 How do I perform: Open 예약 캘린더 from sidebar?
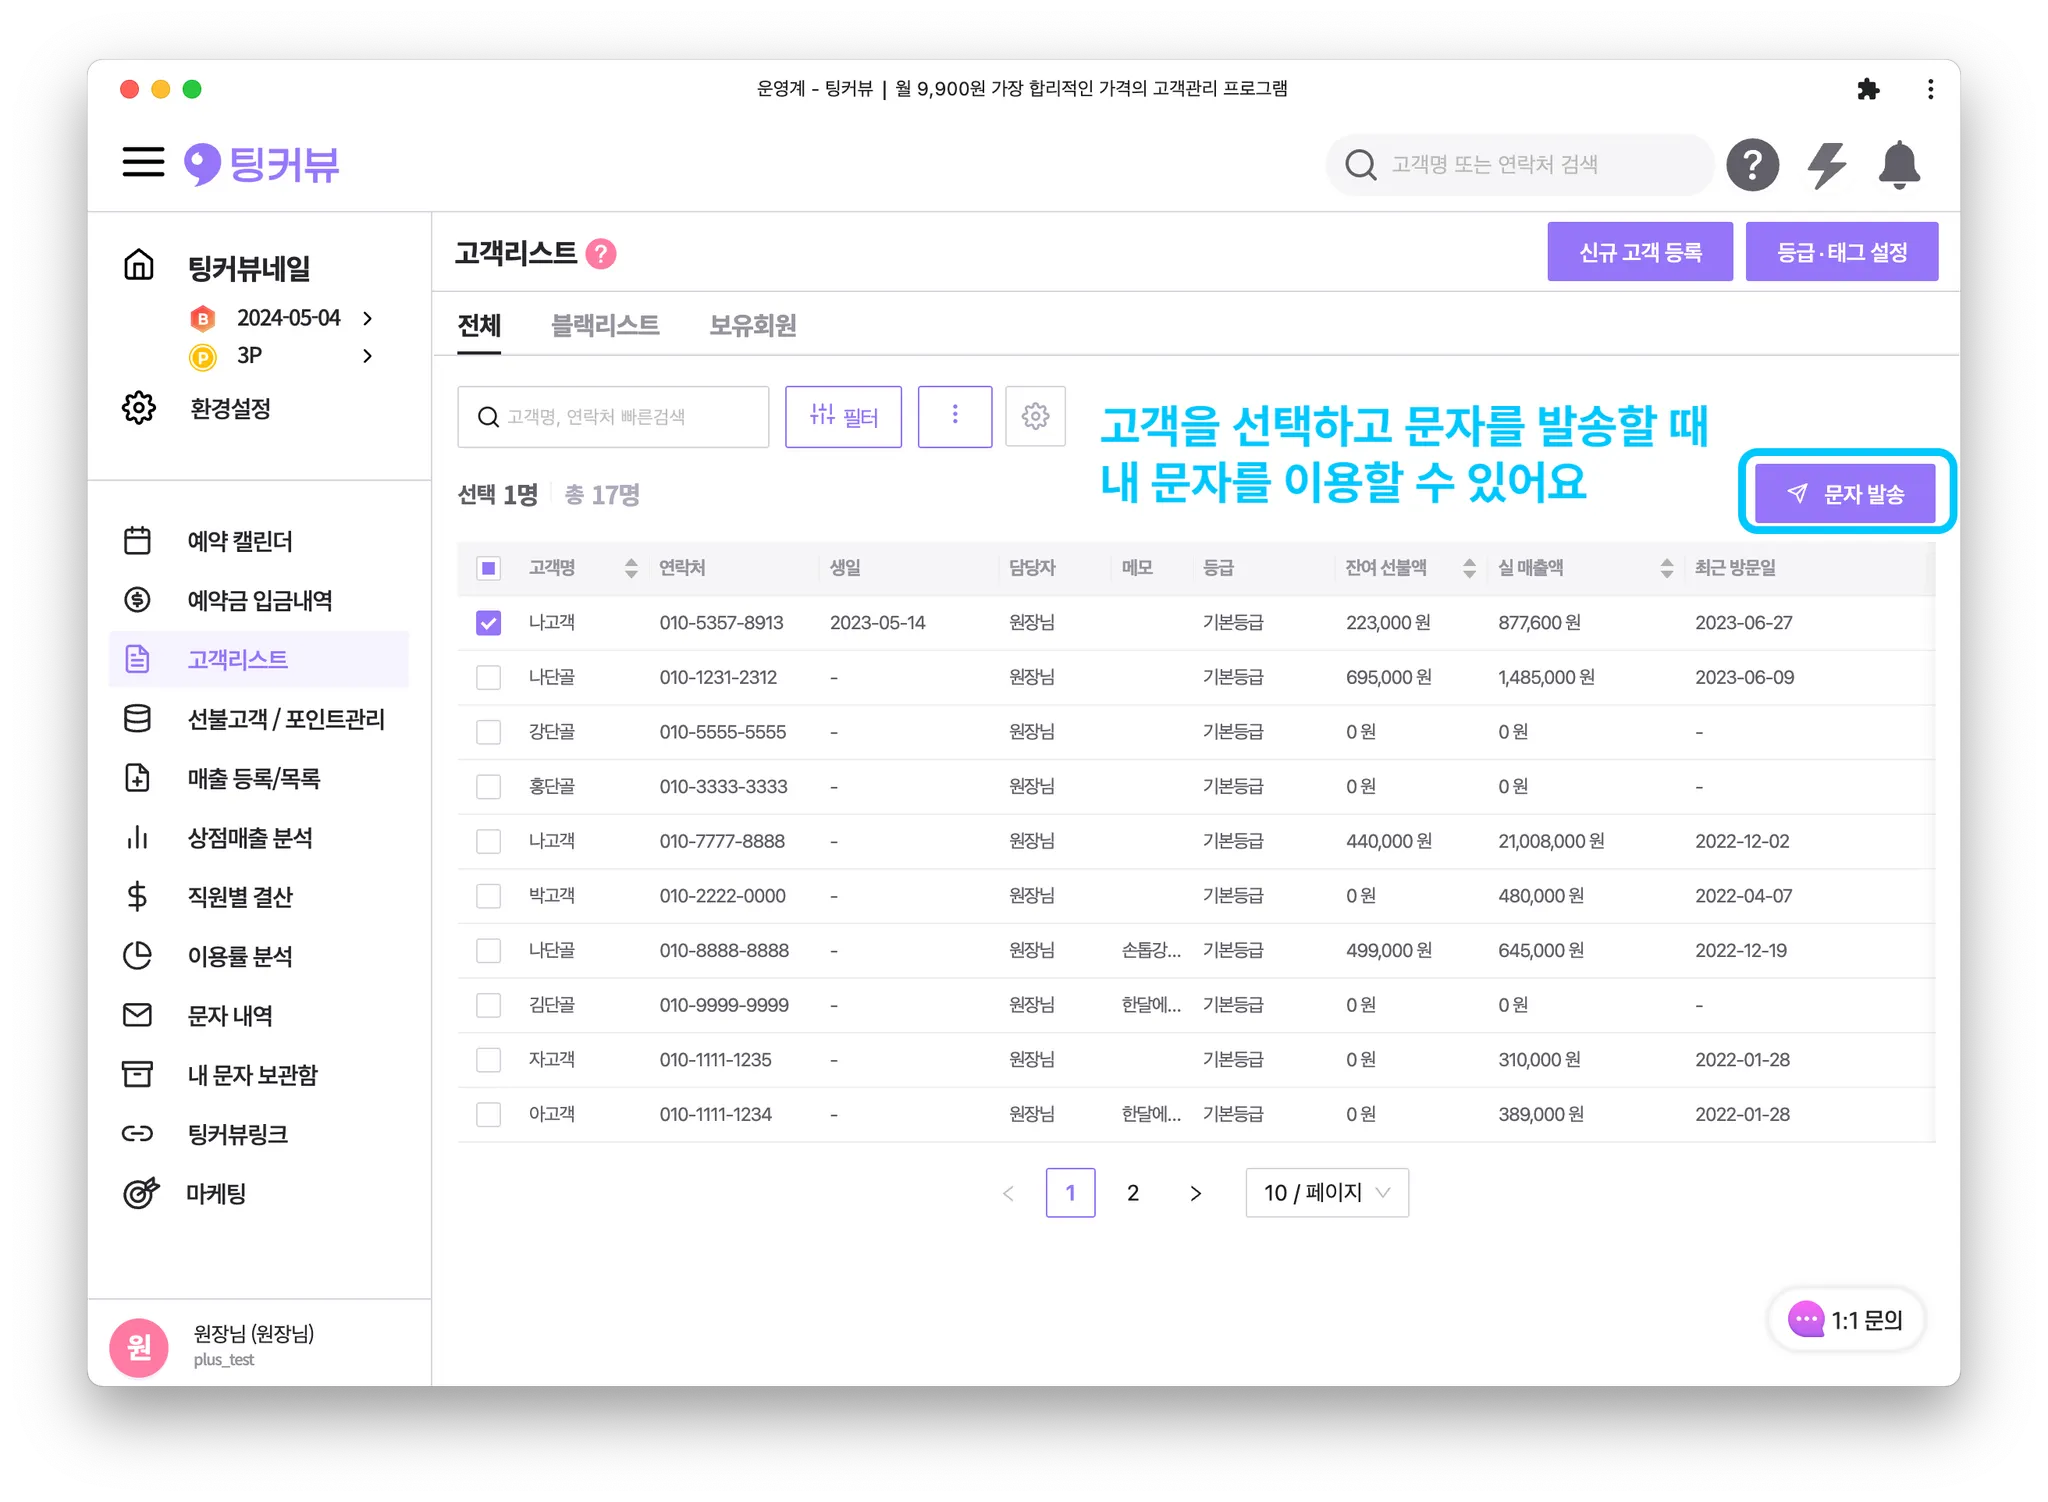click(240, 541)
